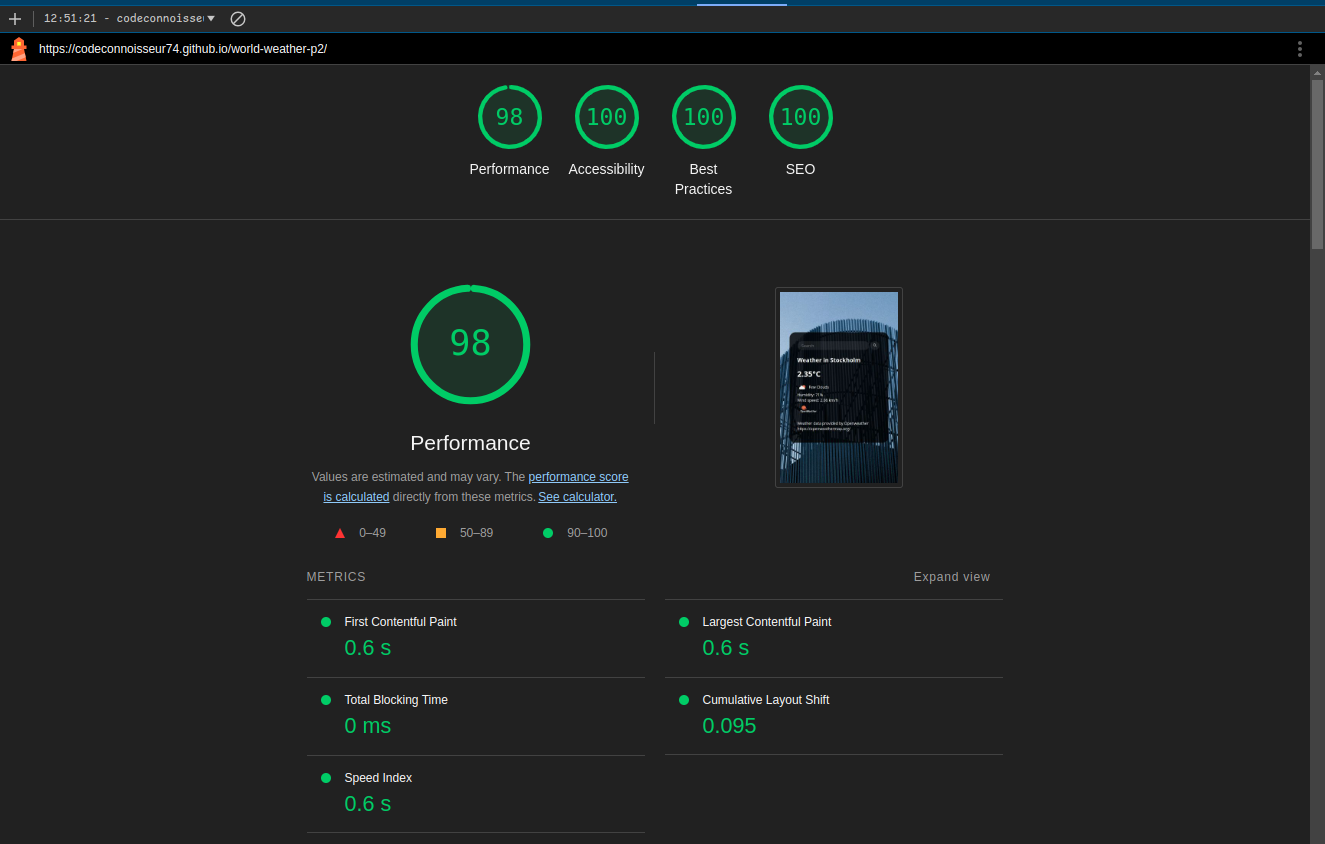Click the green dot beside Speed Index

coord(326,778)
